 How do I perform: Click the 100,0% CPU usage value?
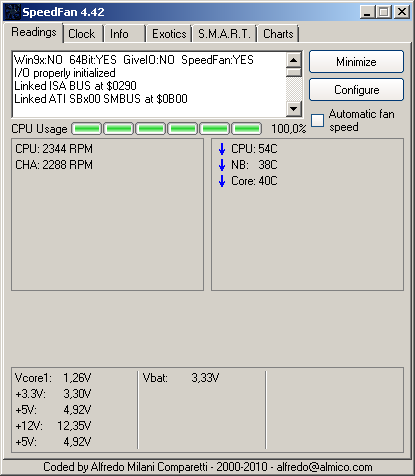point(288,129)
